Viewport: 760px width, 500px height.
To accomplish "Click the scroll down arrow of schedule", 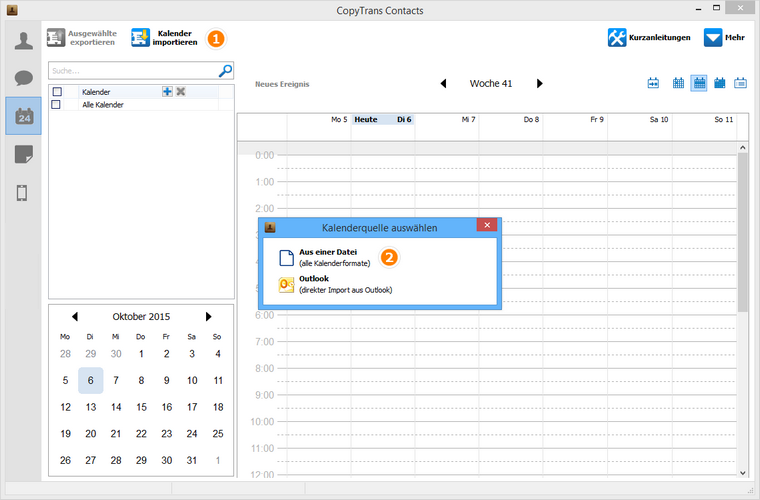I will click(x=743, y=473).
